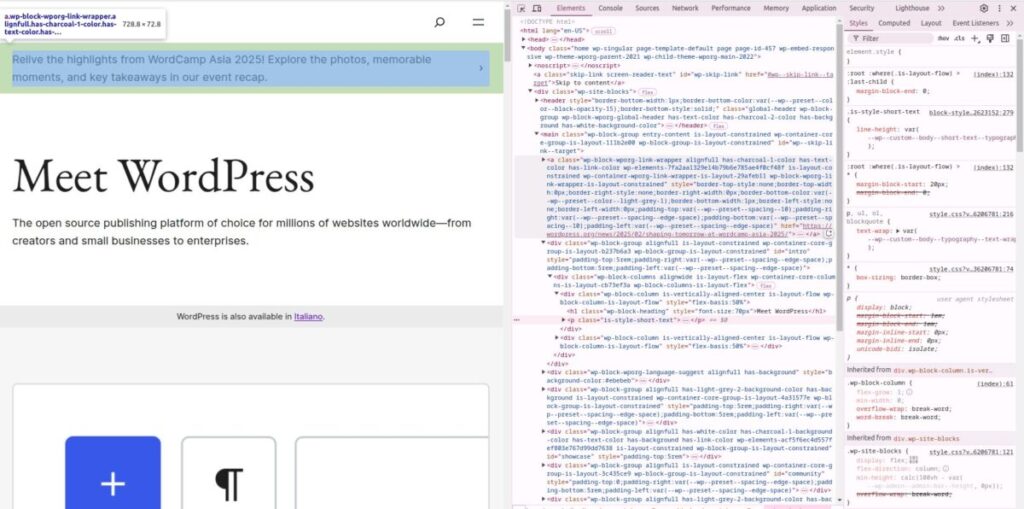Viewport: 1024px width, 509px height.
Task: Show more DevTools main tabs chevron
Action: [941, 8]
